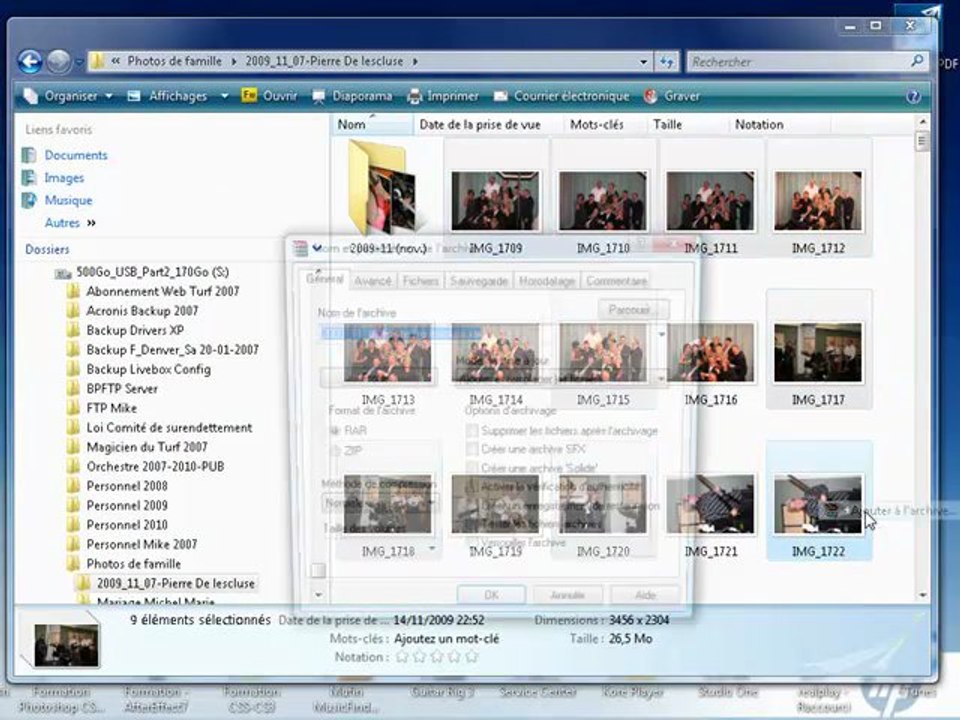Switch to the Avancé tab in archive dialog

point(372,281)
